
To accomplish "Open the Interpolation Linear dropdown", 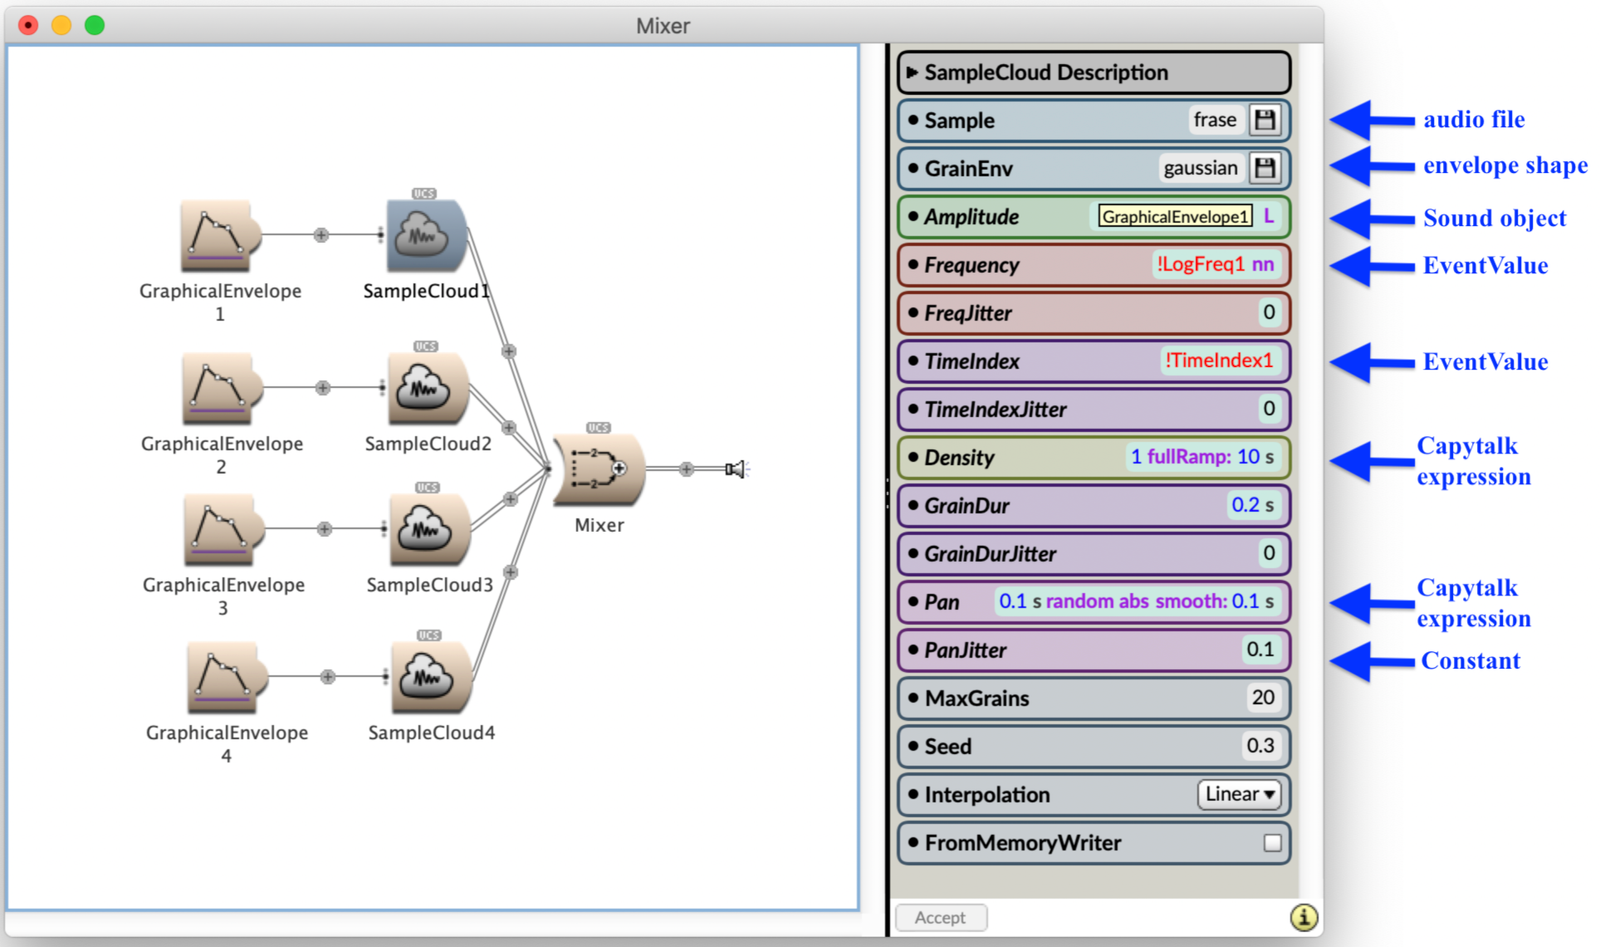I will [x=1240, y=794].
